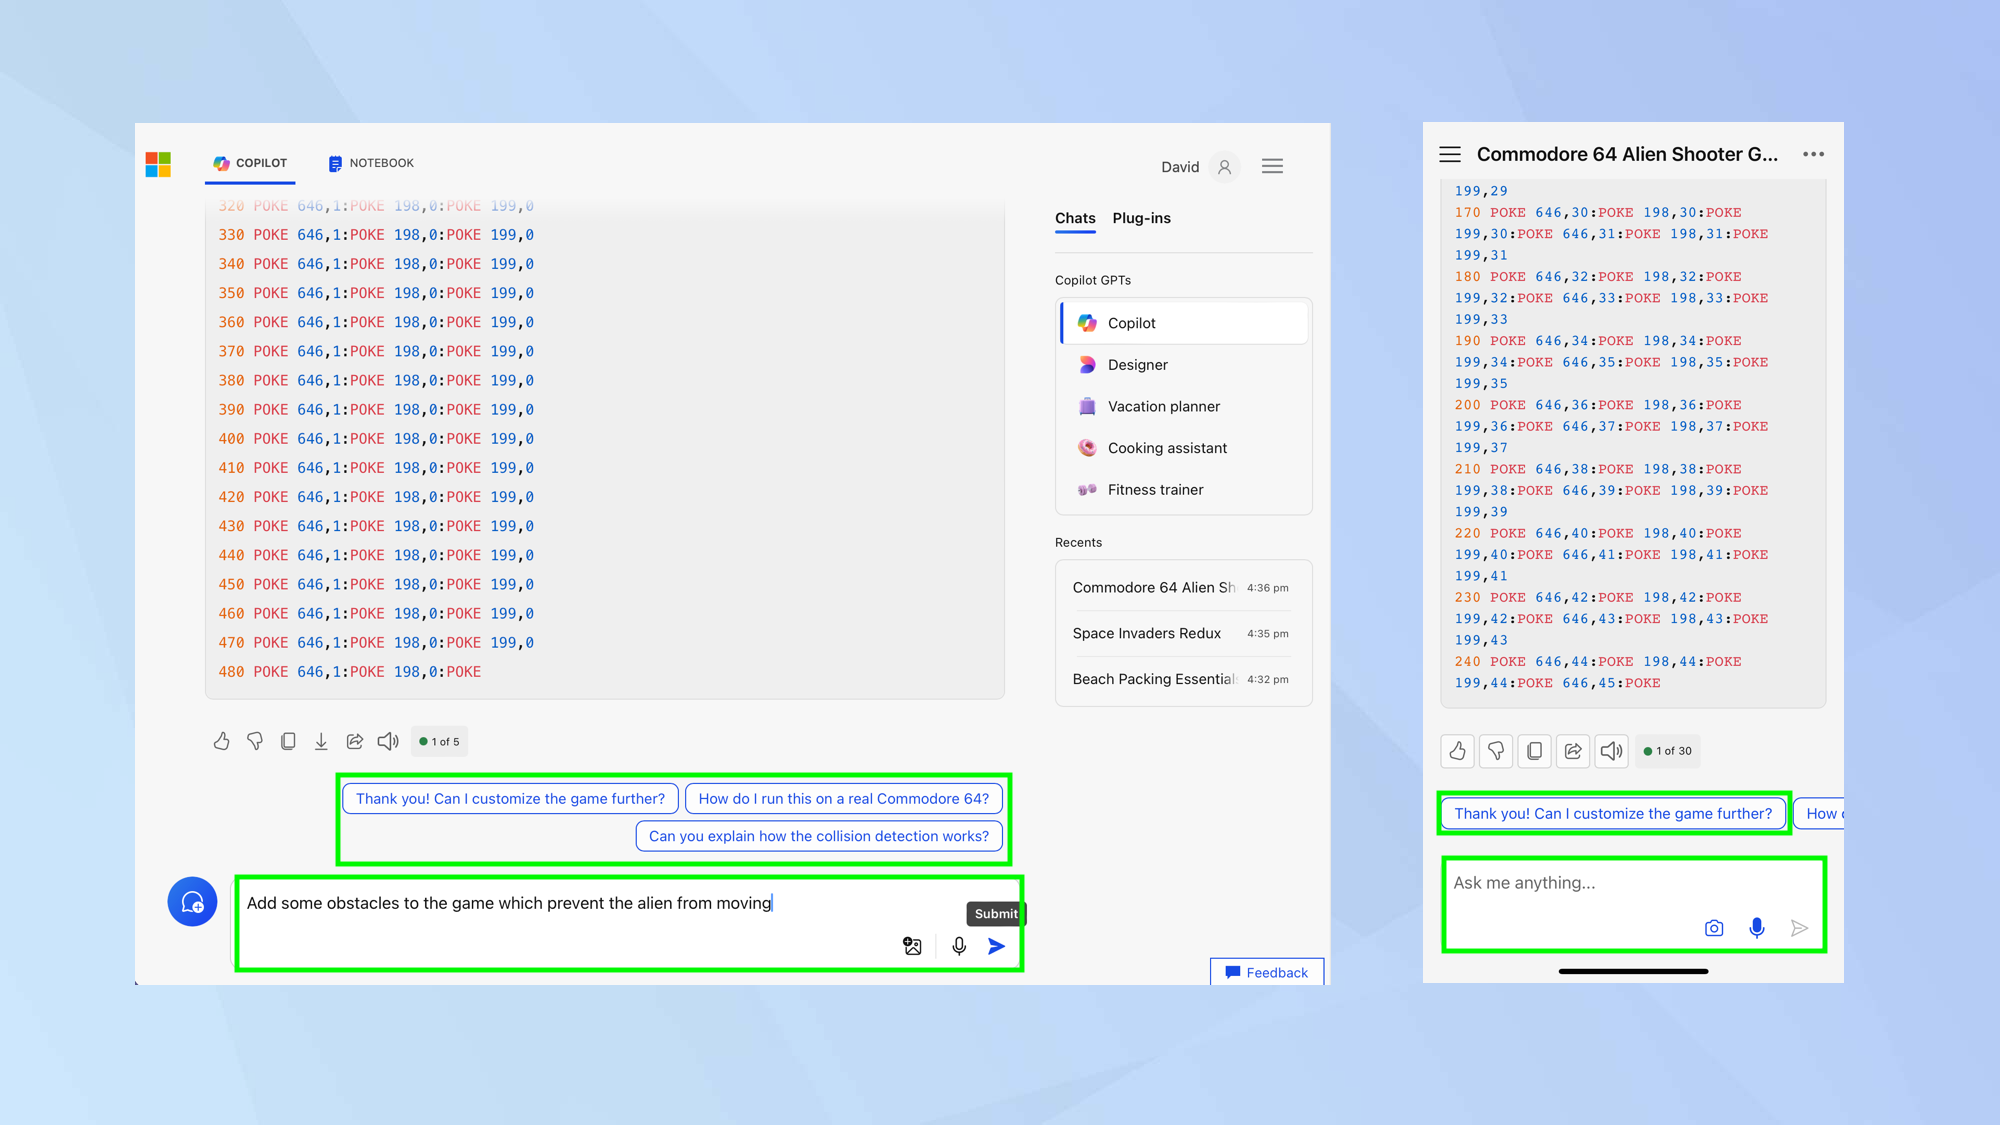Click the copy icon to copy response
The height and width of the screenshot is (1125, 2000).
tap(288, 742)
